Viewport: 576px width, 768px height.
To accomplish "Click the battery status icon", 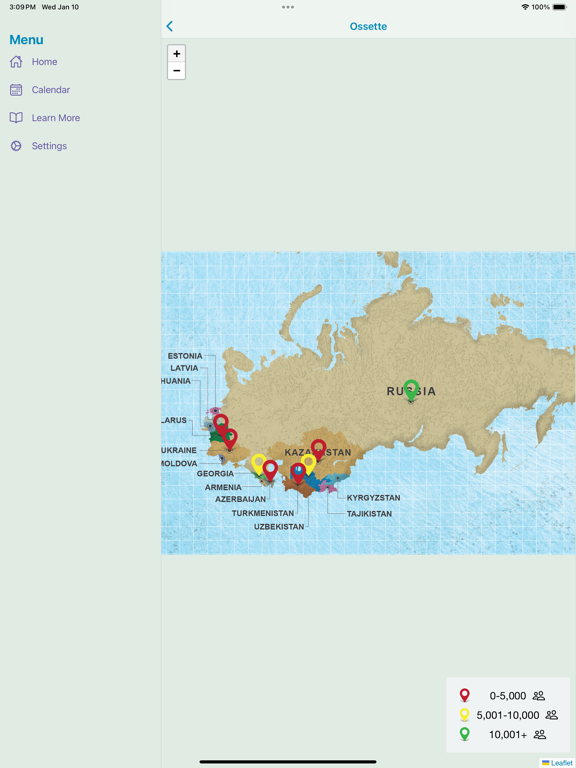I will tap(560, 7).
